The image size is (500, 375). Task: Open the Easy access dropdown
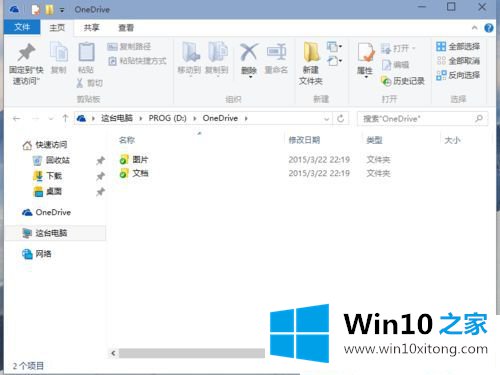pos(335,61)
